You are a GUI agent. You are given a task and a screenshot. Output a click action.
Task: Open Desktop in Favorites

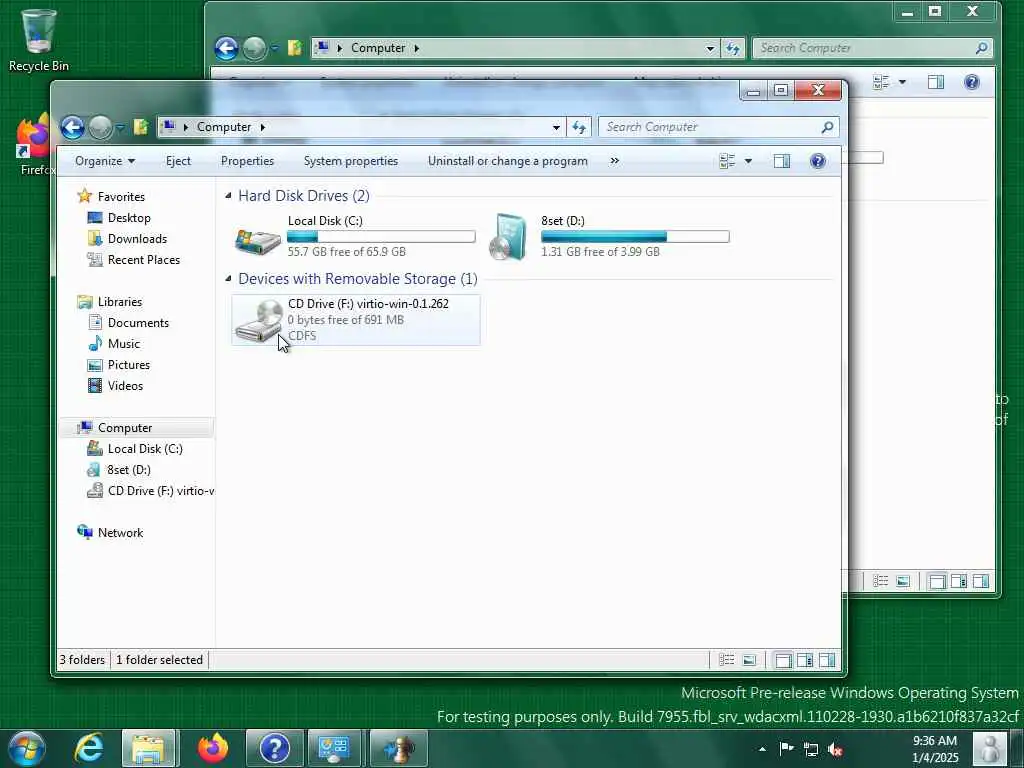pos(129,217)
